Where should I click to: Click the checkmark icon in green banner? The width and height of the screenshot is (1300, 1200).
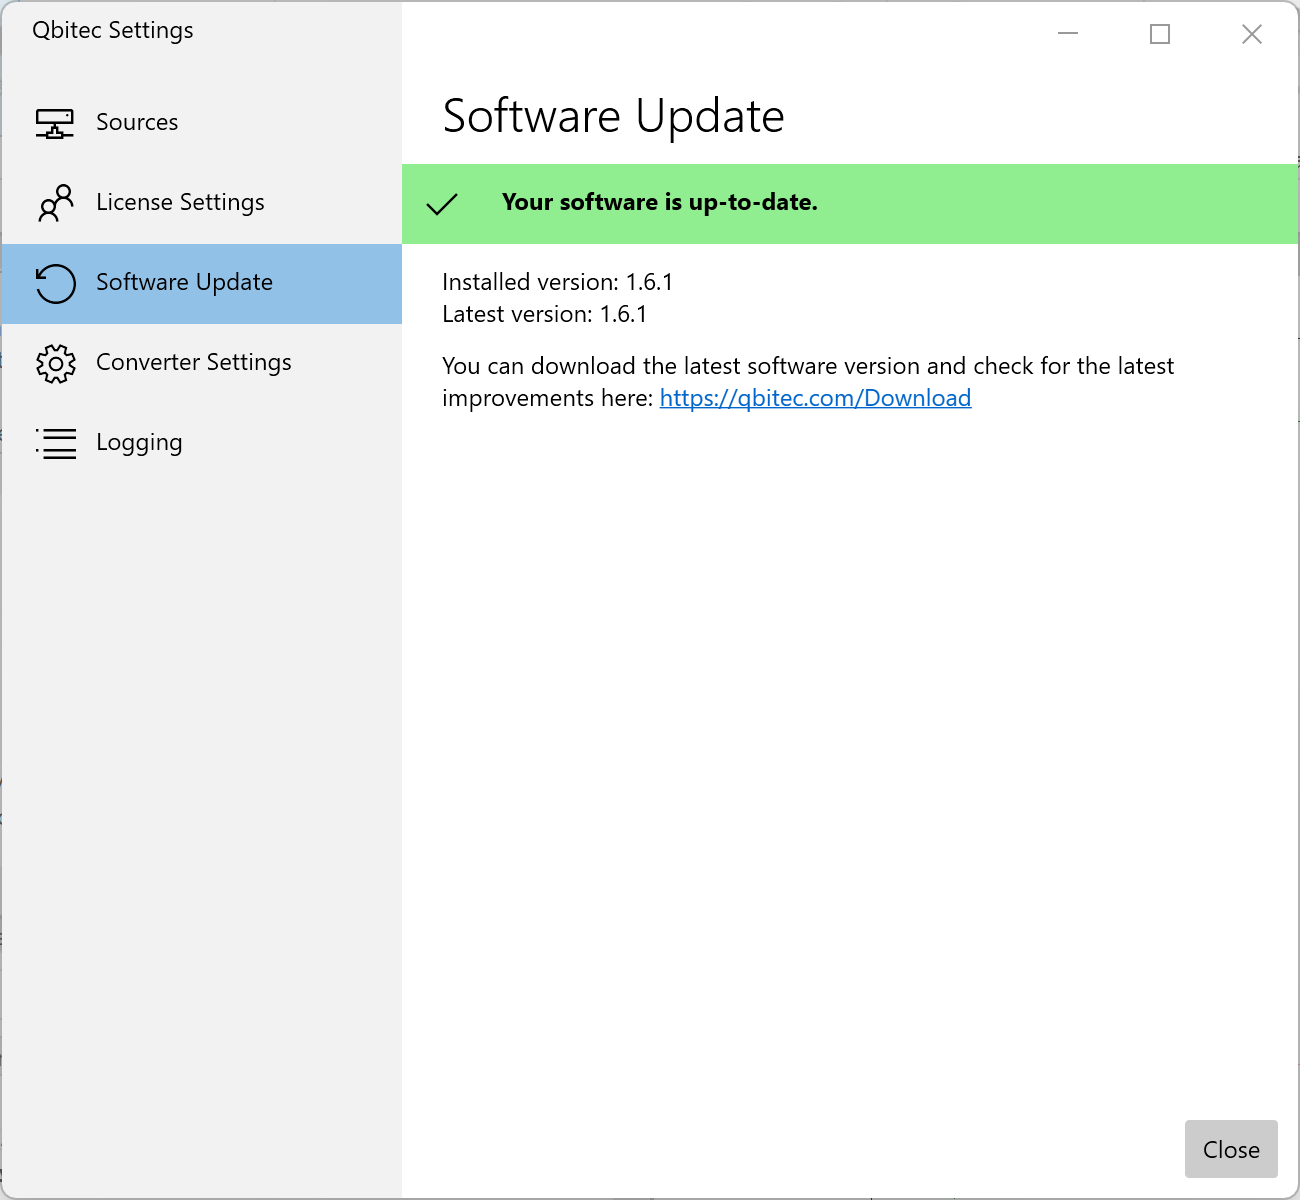(442, 204)
